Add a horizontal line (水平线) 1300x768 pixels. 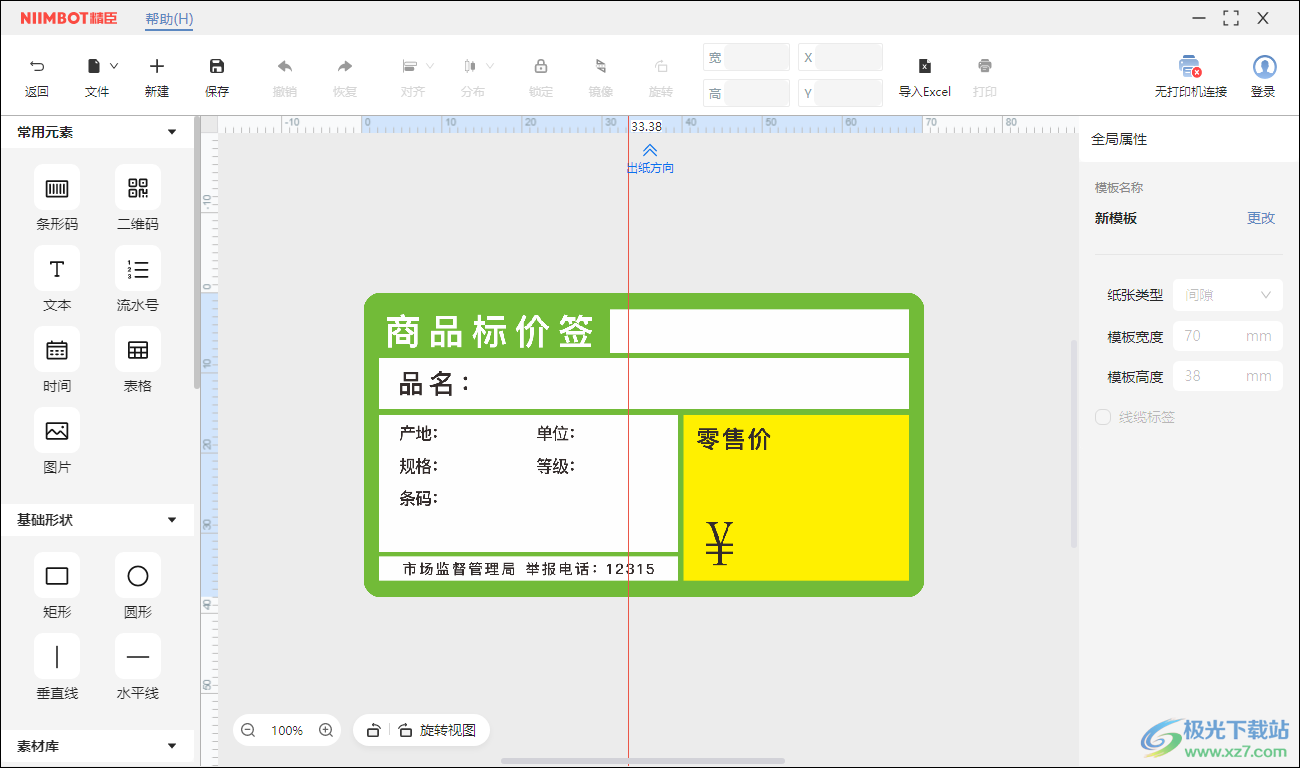[138, 657]
